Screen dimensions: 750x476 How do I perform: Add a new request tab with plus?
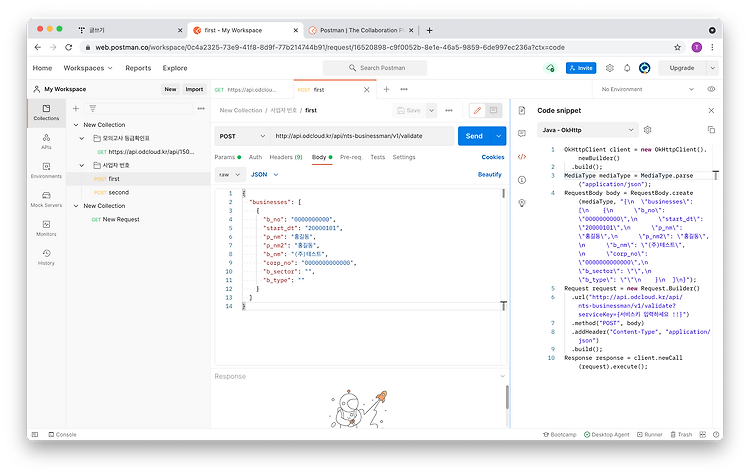[386, 89]
